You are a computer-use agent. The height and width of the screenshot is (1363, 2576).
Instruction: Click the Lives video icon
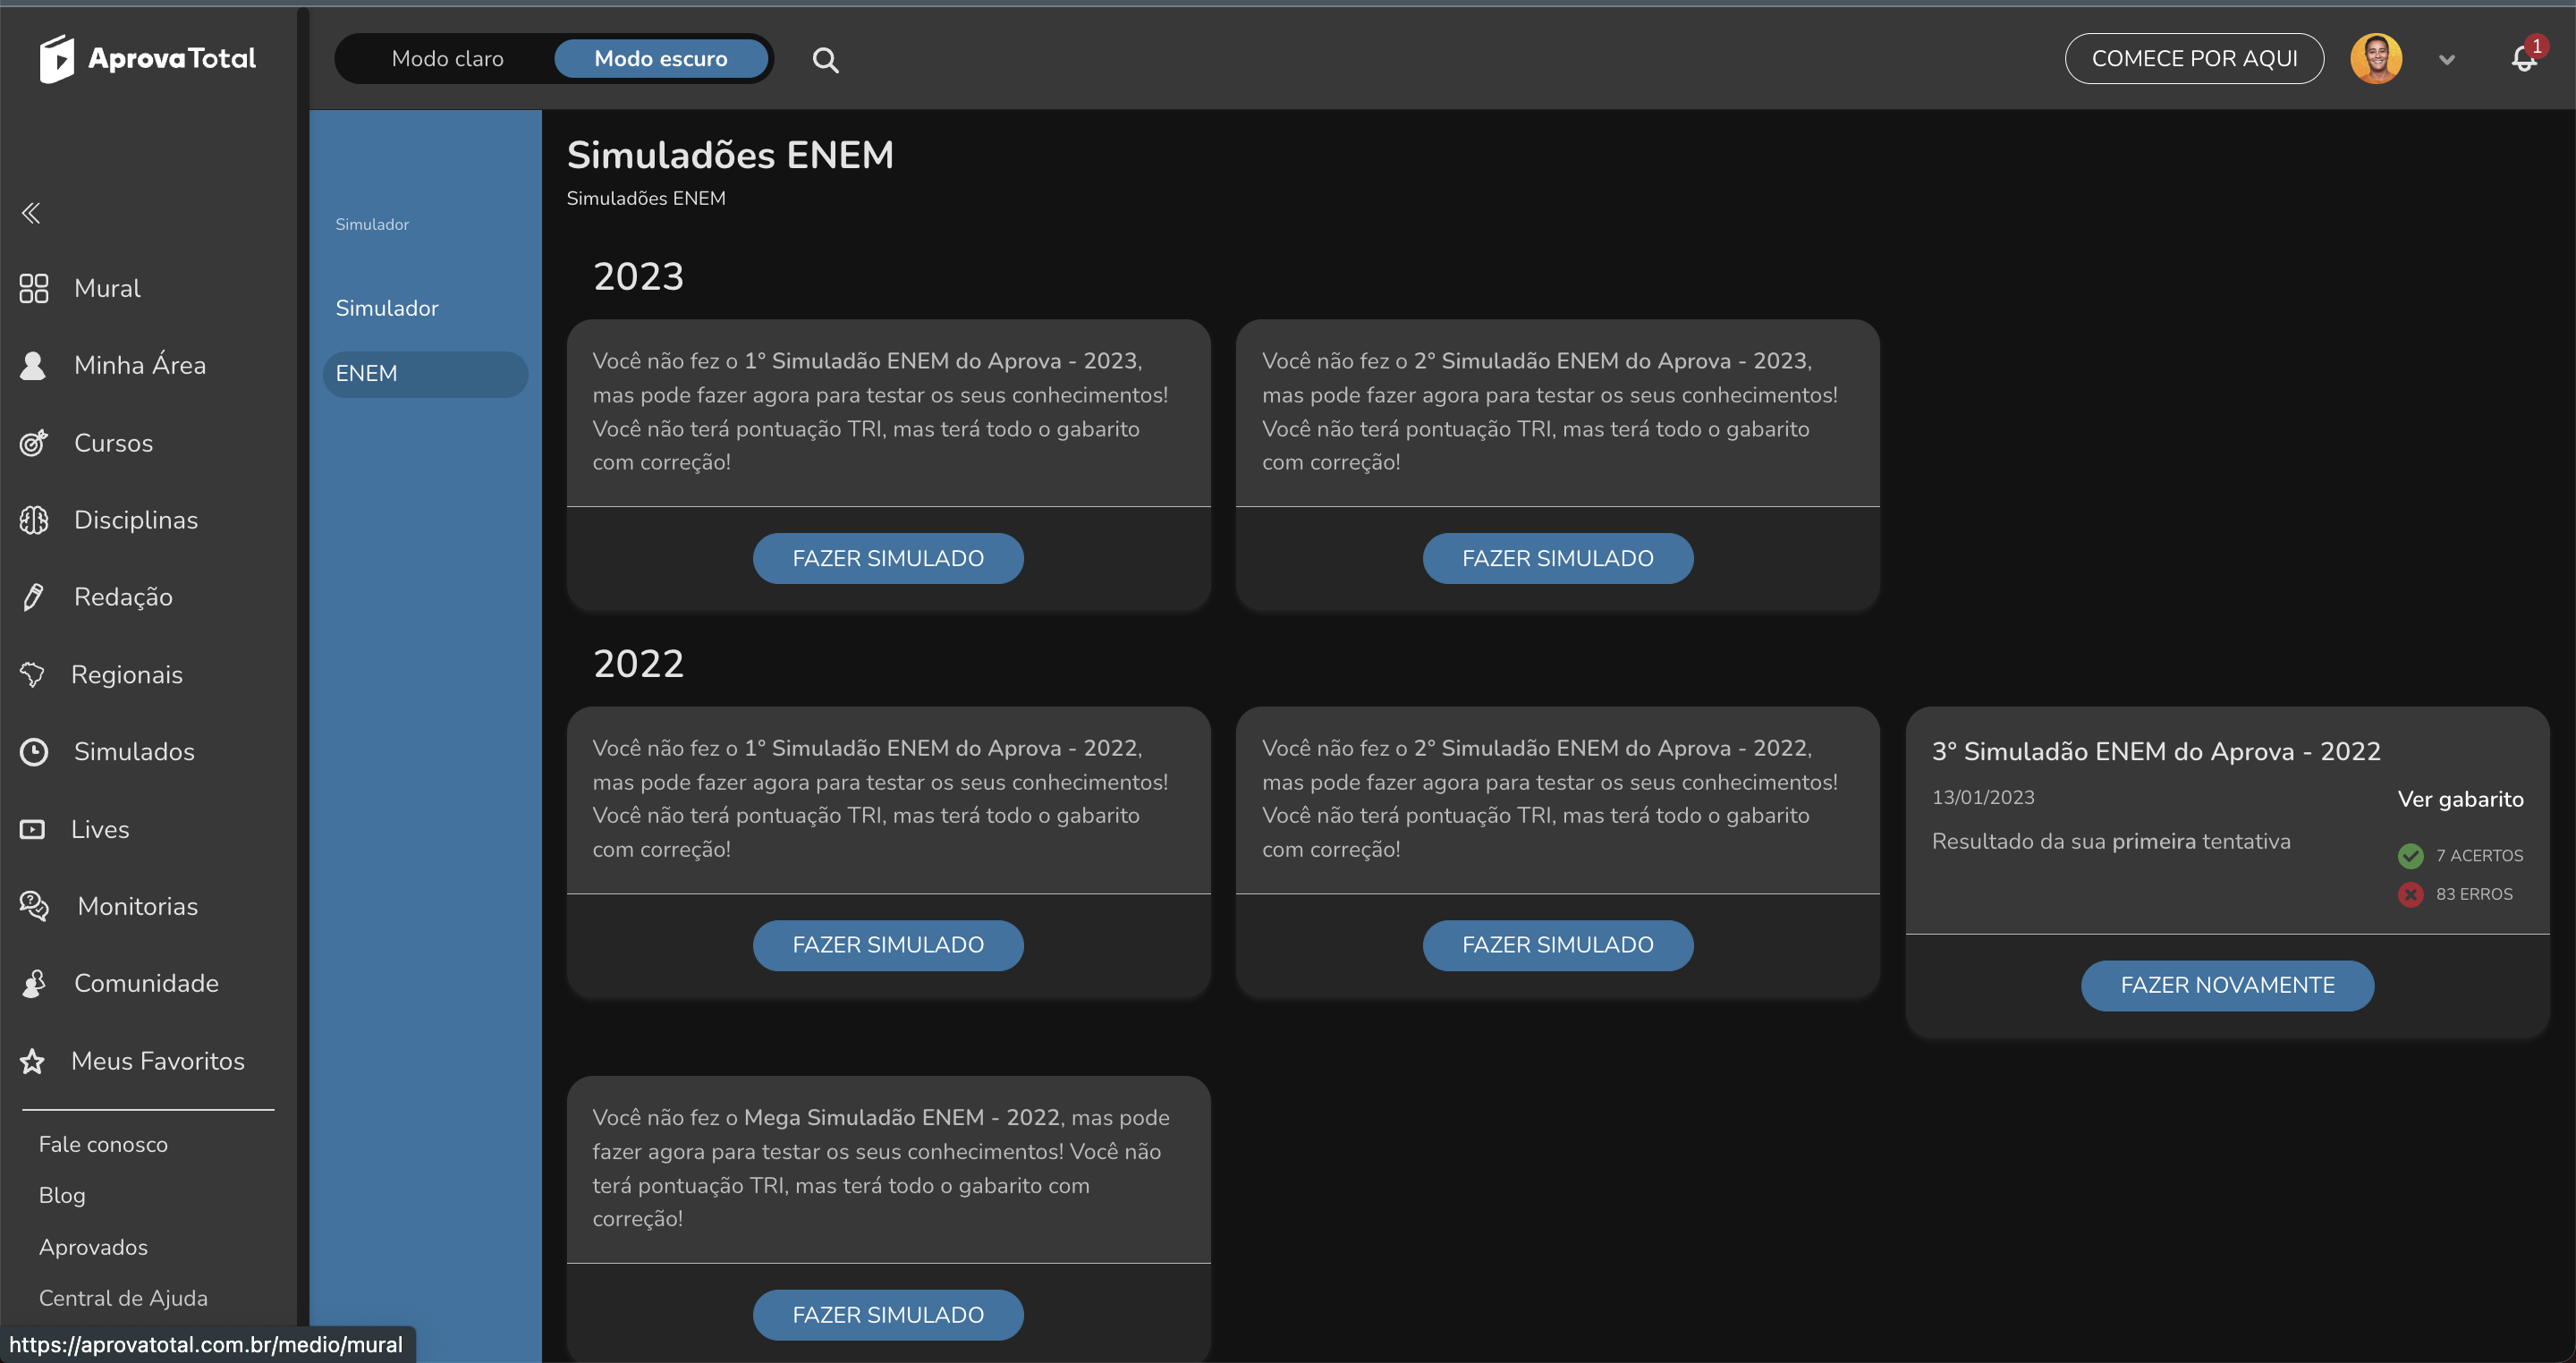(x=32, y=829)
